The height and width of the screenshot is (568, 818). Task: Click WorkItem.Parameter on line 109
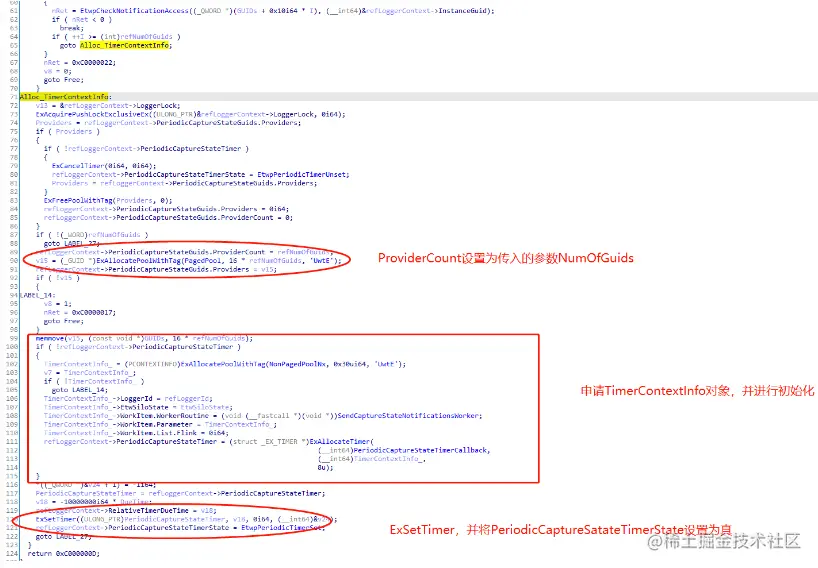click(x=156, y=425)
